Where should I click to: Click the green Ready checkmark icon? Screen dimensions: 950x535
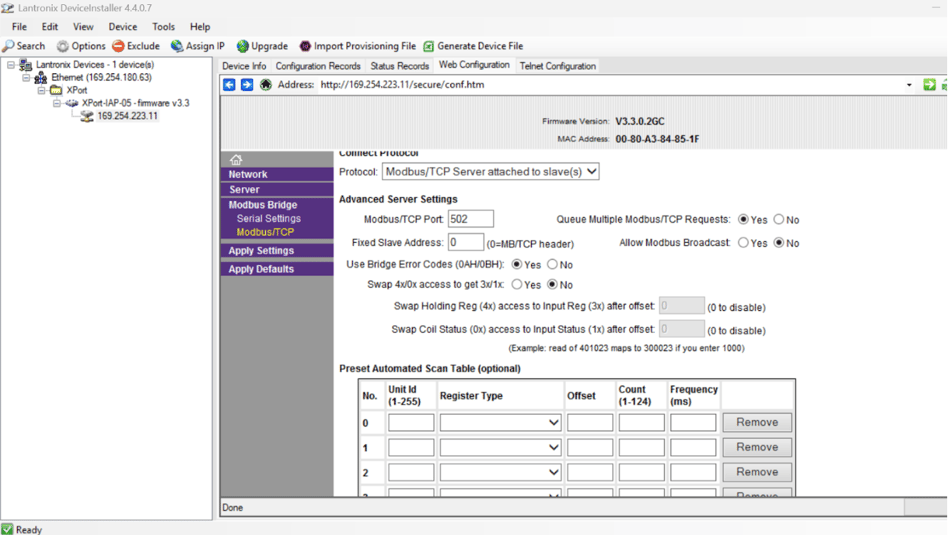(7, 529)
